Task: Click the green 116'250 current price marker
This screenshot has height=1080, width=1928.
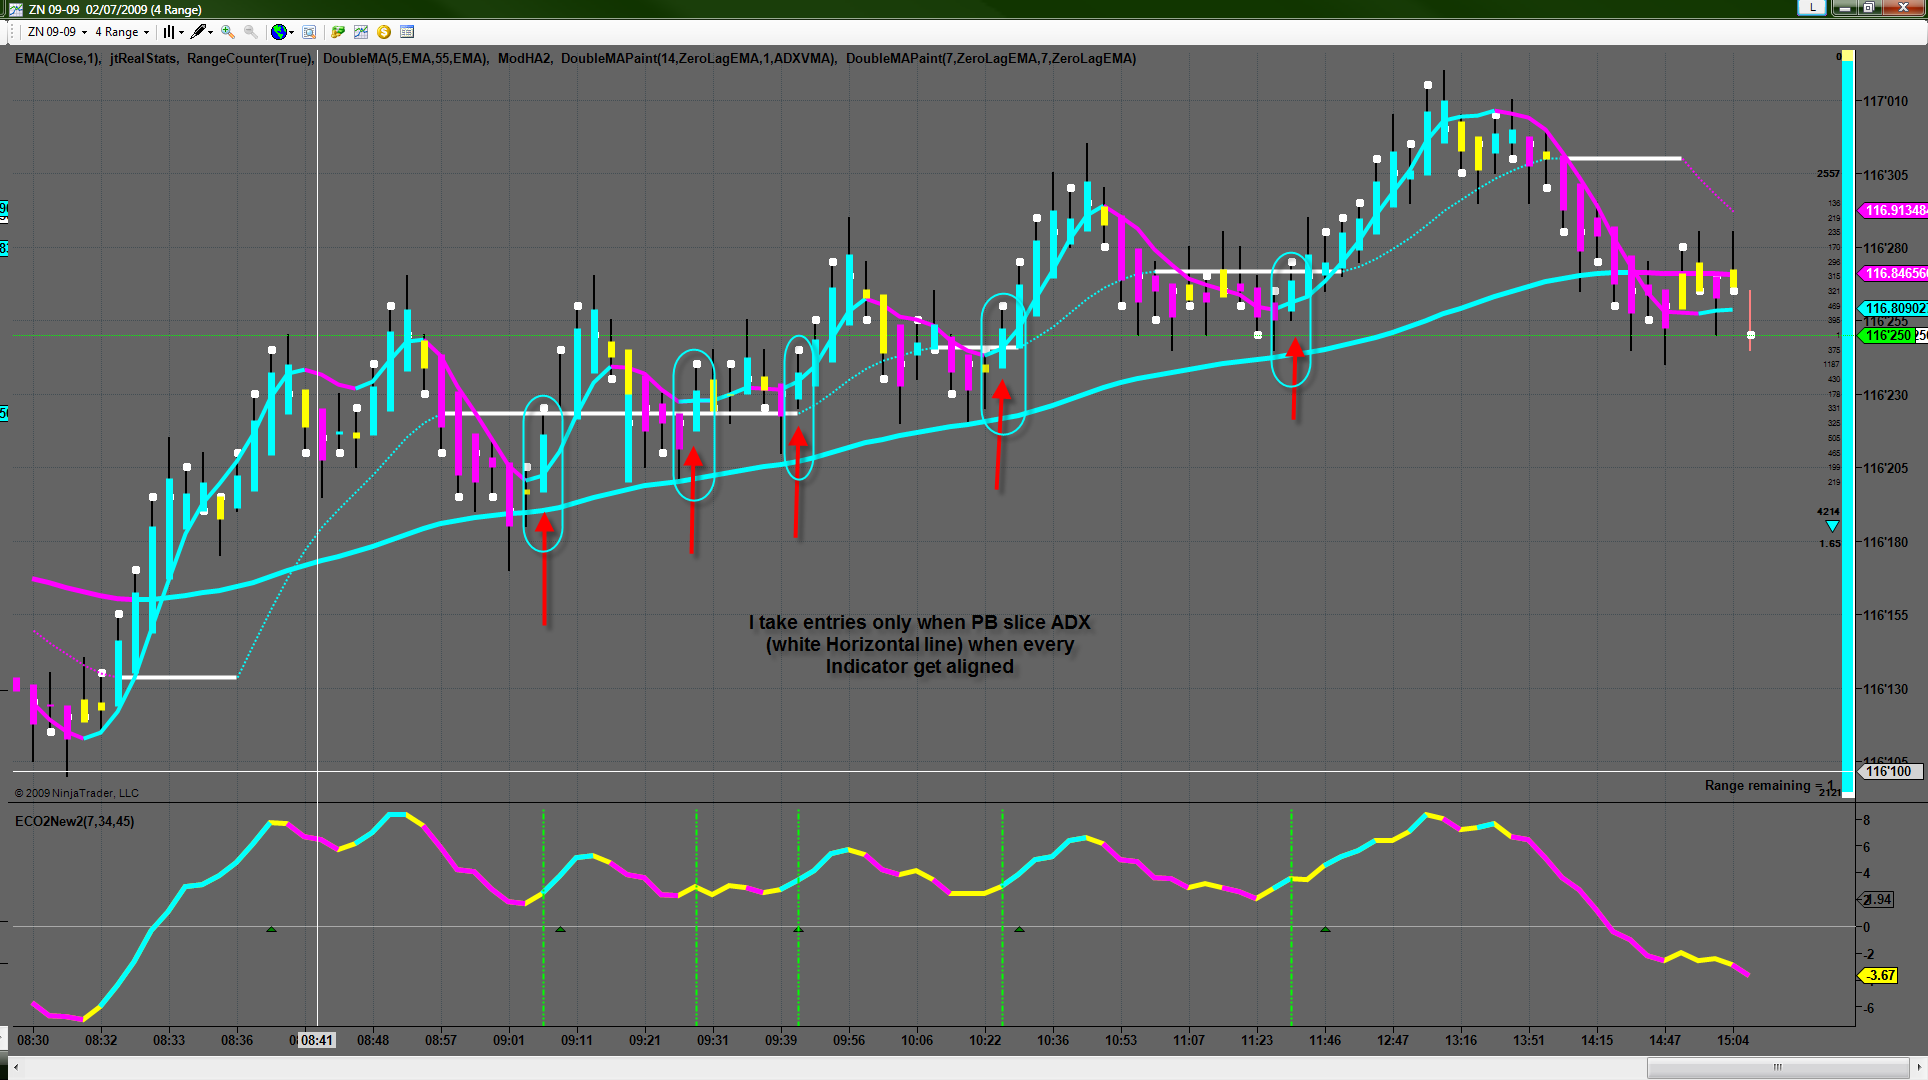Action: tap(1887, 335)
